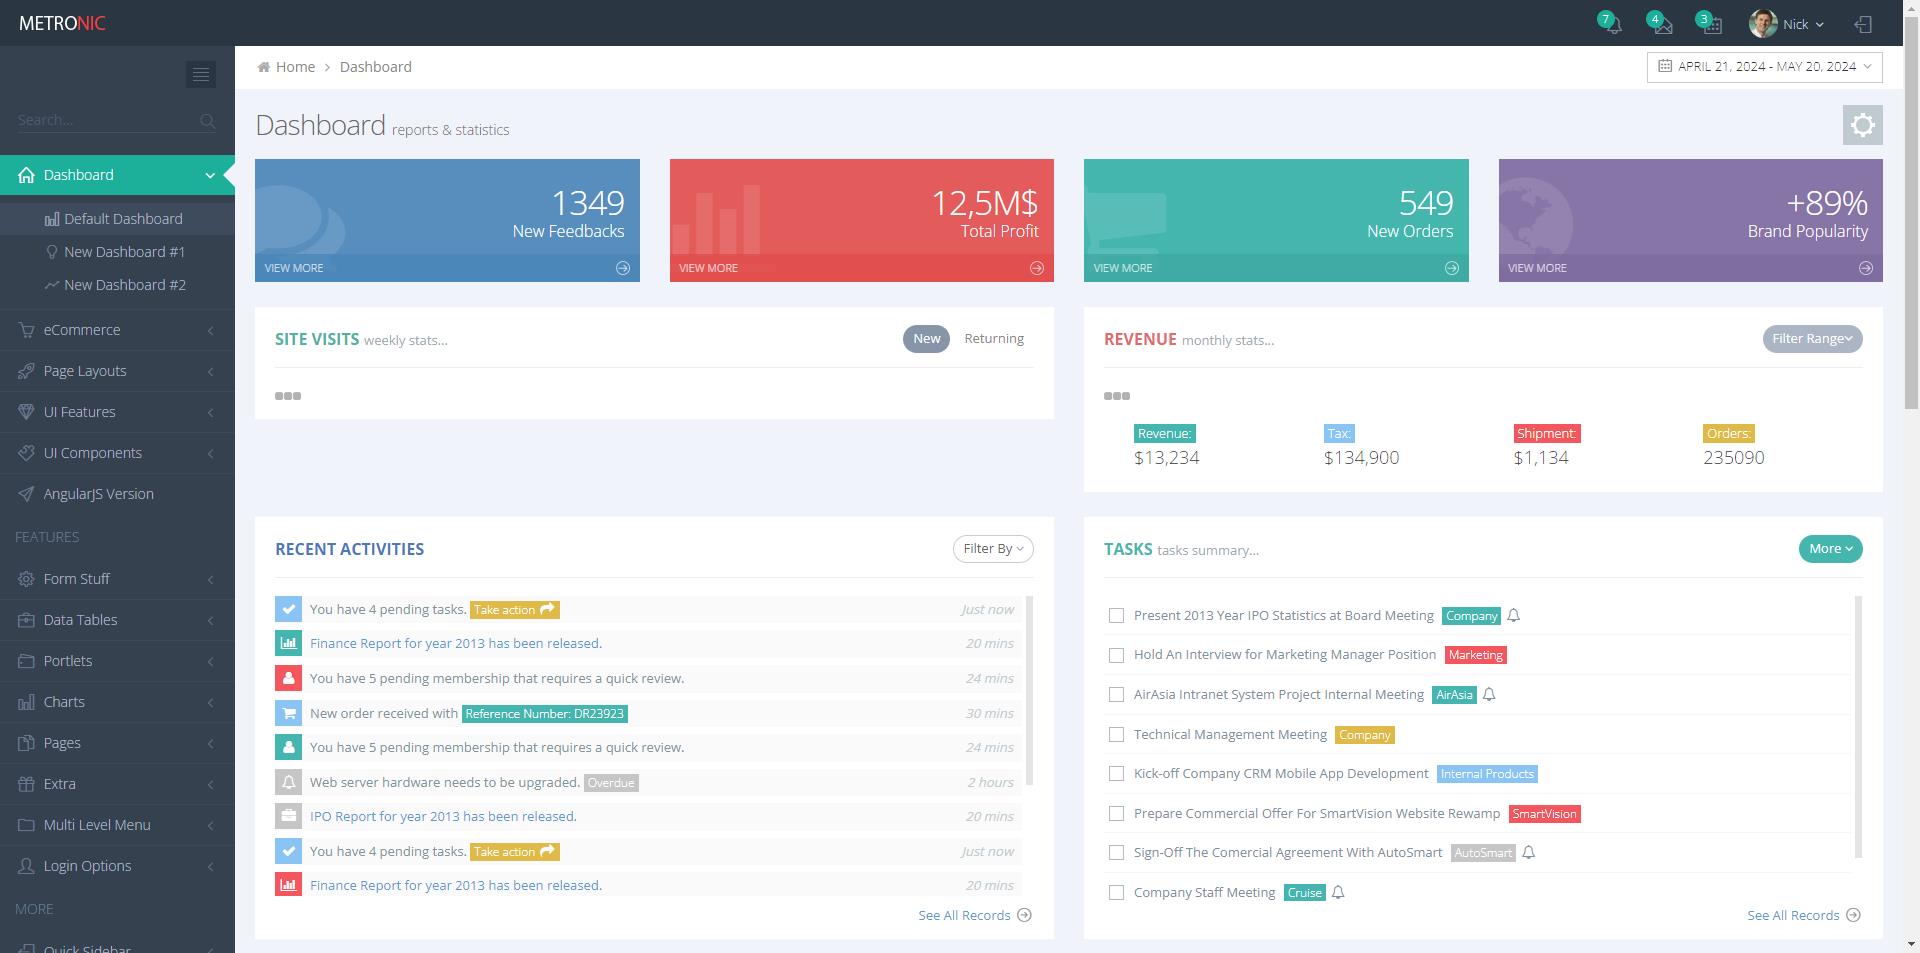1920x953 pixels.
Task: Open the date range picker dropdown
Action: (x=1764, y=67)
